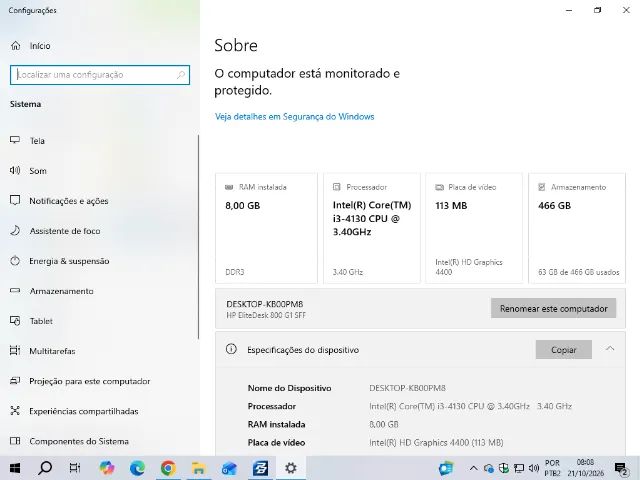Open taskbar Search
Viewport: 640px width, 480px height.
pyautogui.click(x=45, y=468)
